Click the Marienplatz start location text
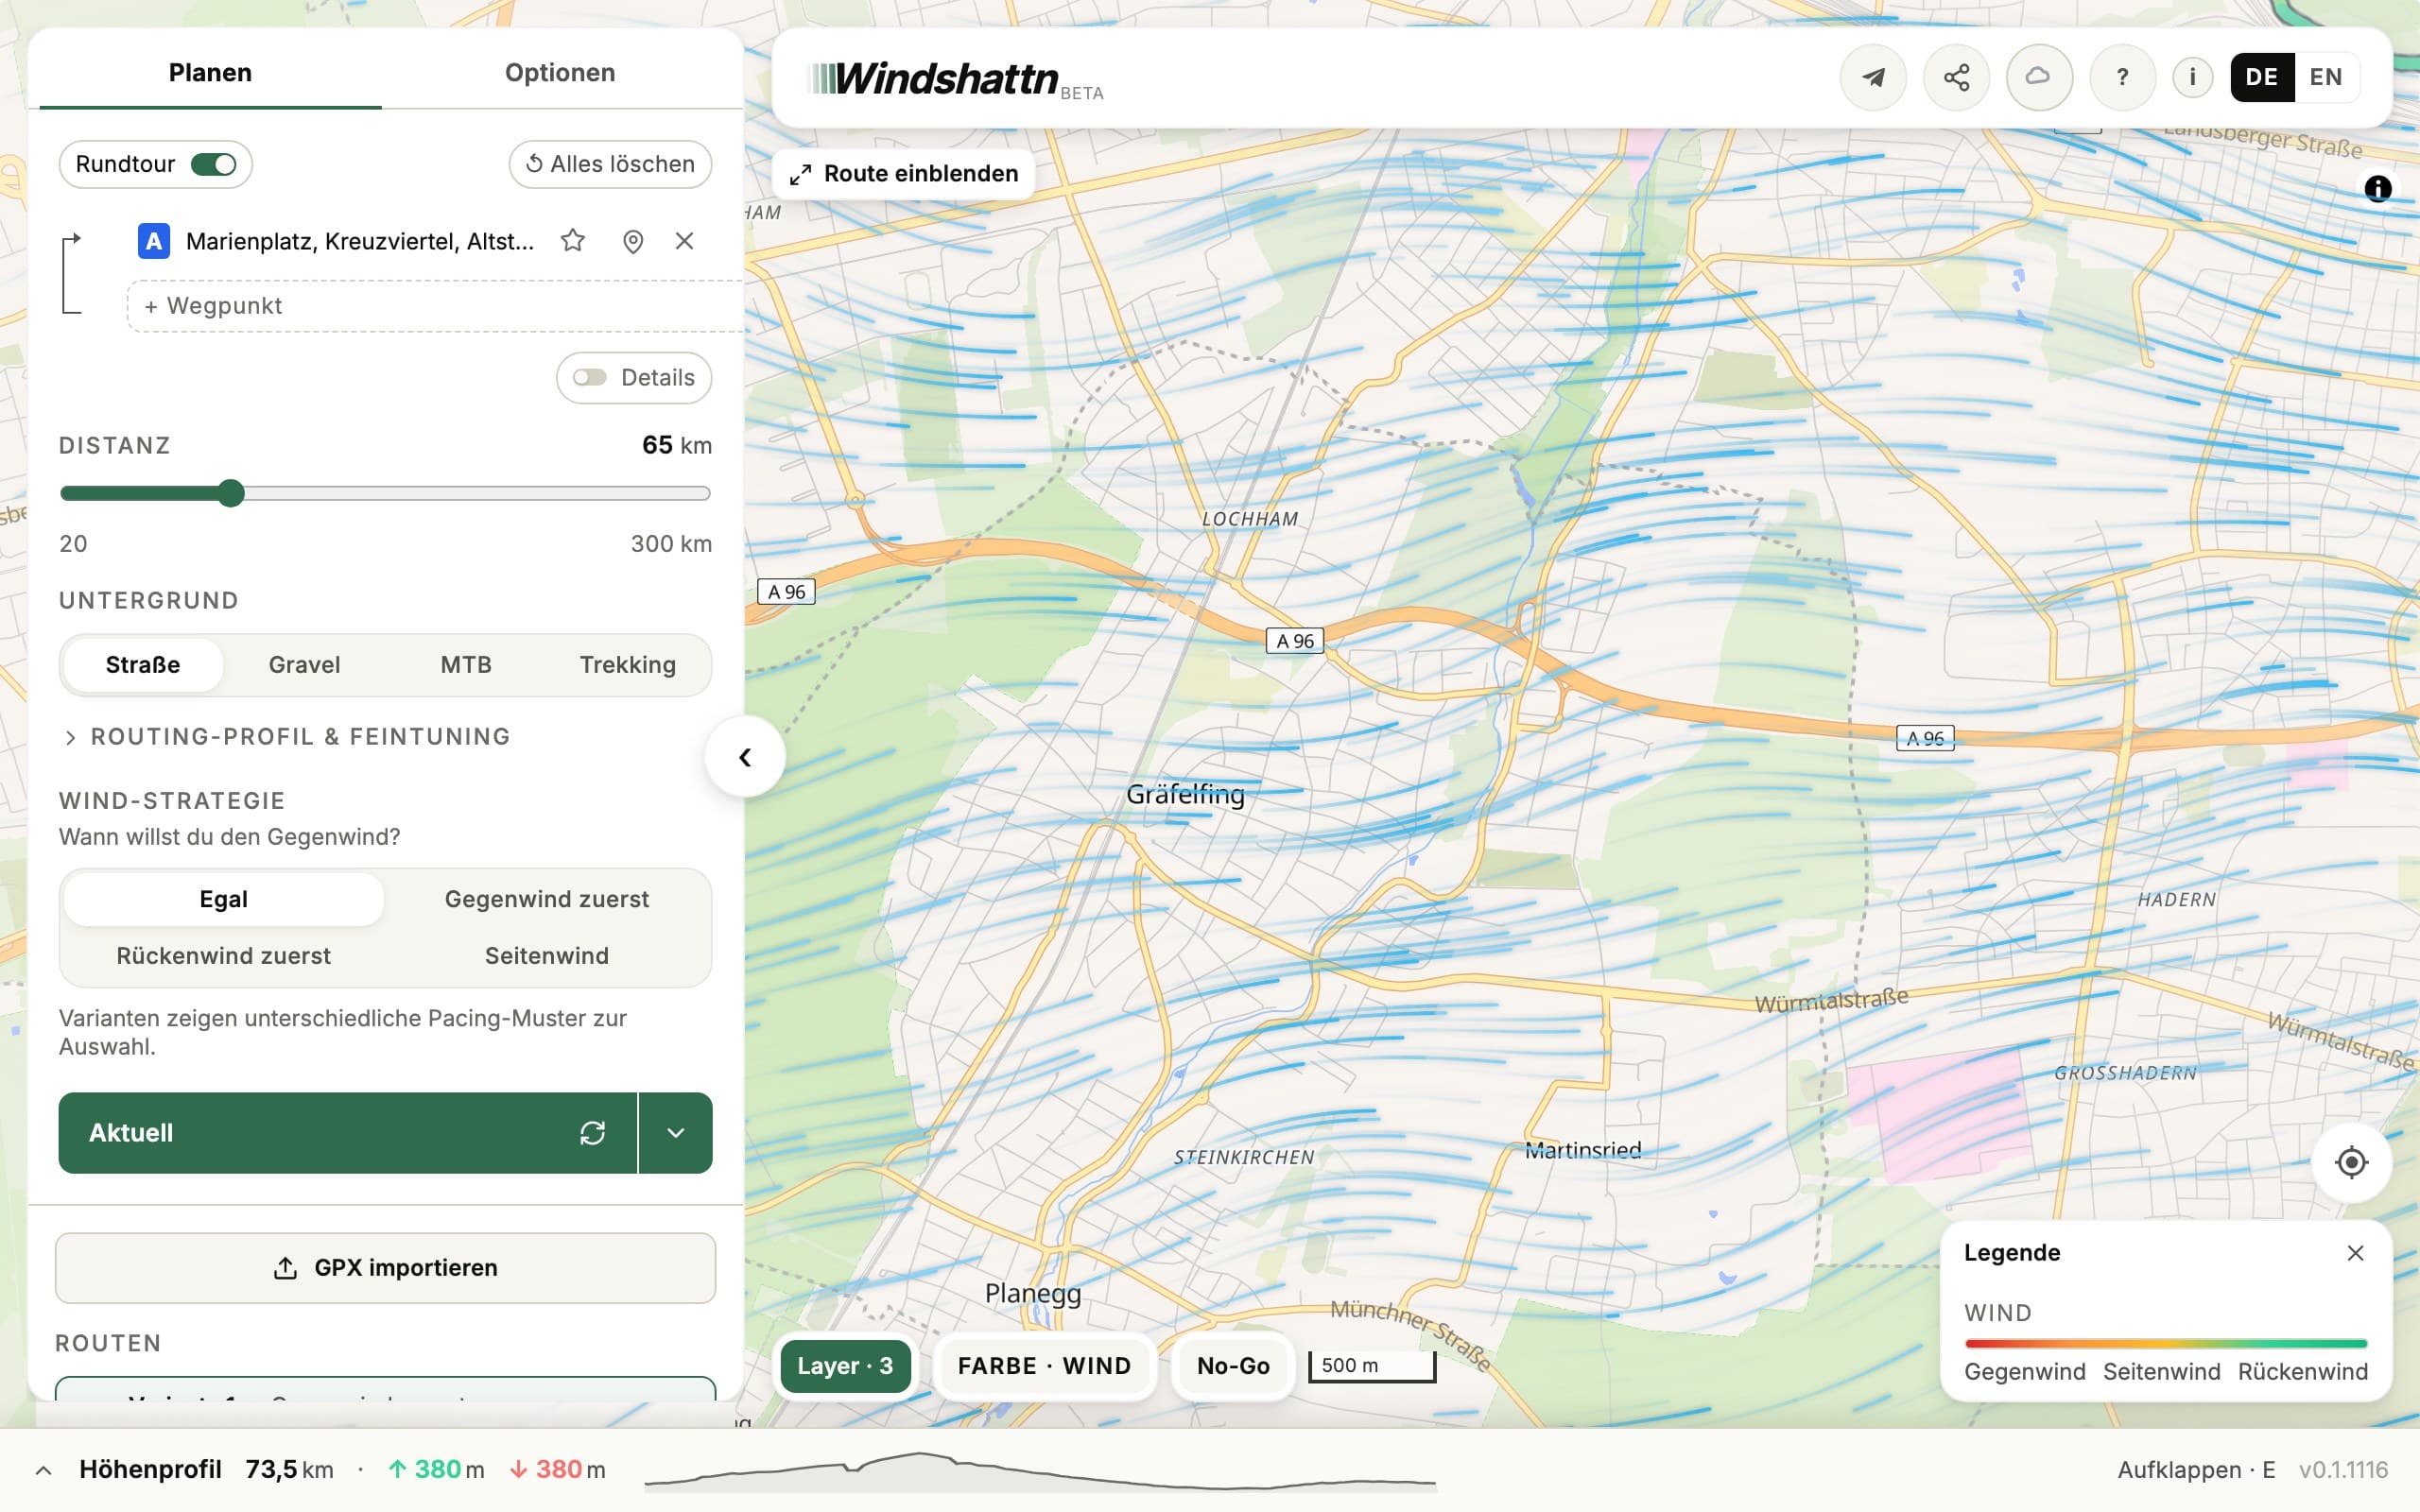2420x1512 pixels. coord(360,241)
